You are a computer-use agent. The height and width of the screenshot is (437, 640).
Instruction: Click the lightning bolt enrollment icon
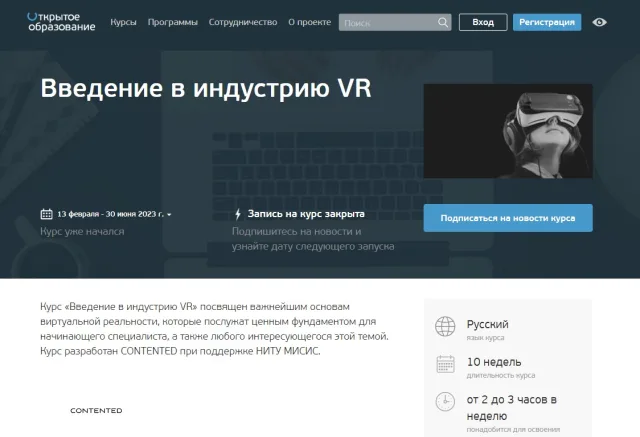click(x=238, y=214)
